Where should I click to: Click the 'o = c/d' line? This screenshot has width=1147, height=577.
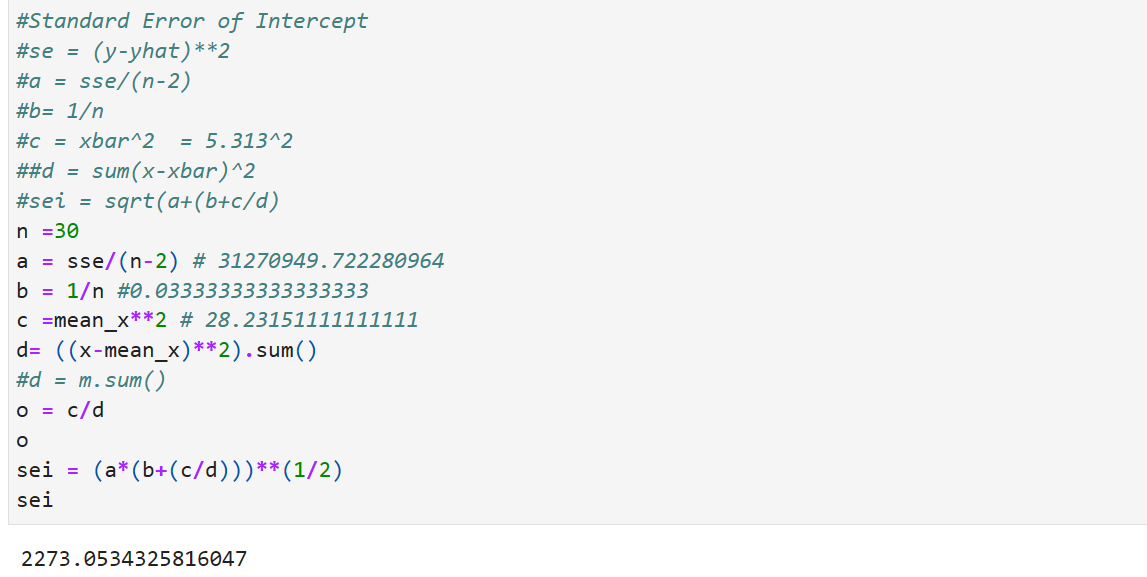[60, 410]
